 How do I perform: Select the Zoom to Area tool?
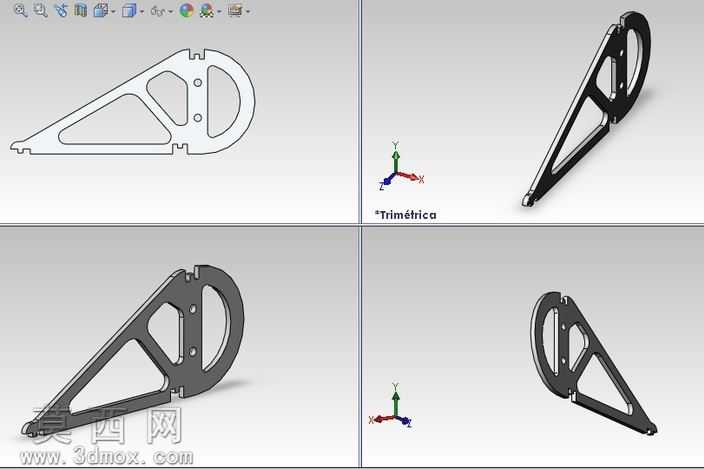[x=40, y=10]
